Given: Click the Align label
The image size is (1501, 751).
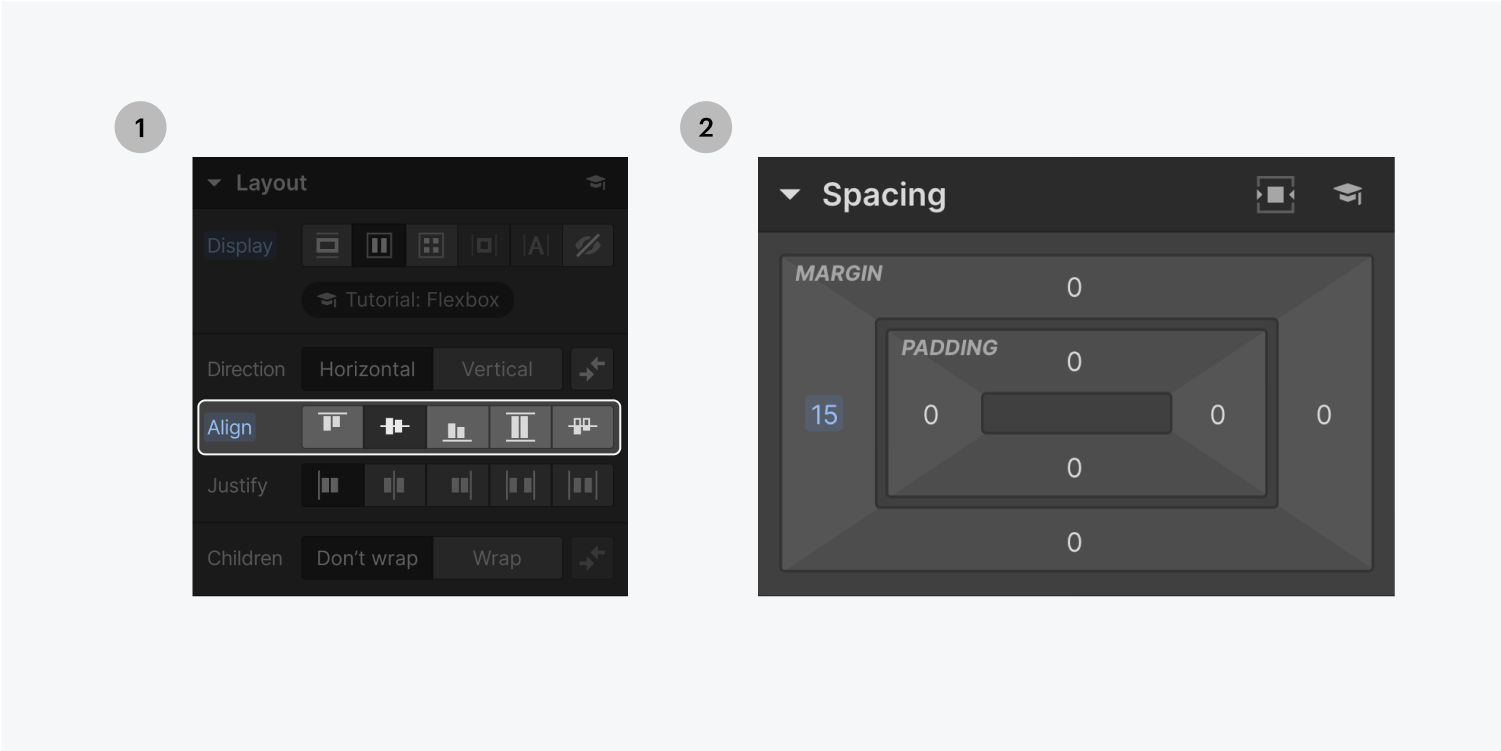Looking at the screenshot, I should (x=229, y=427).
